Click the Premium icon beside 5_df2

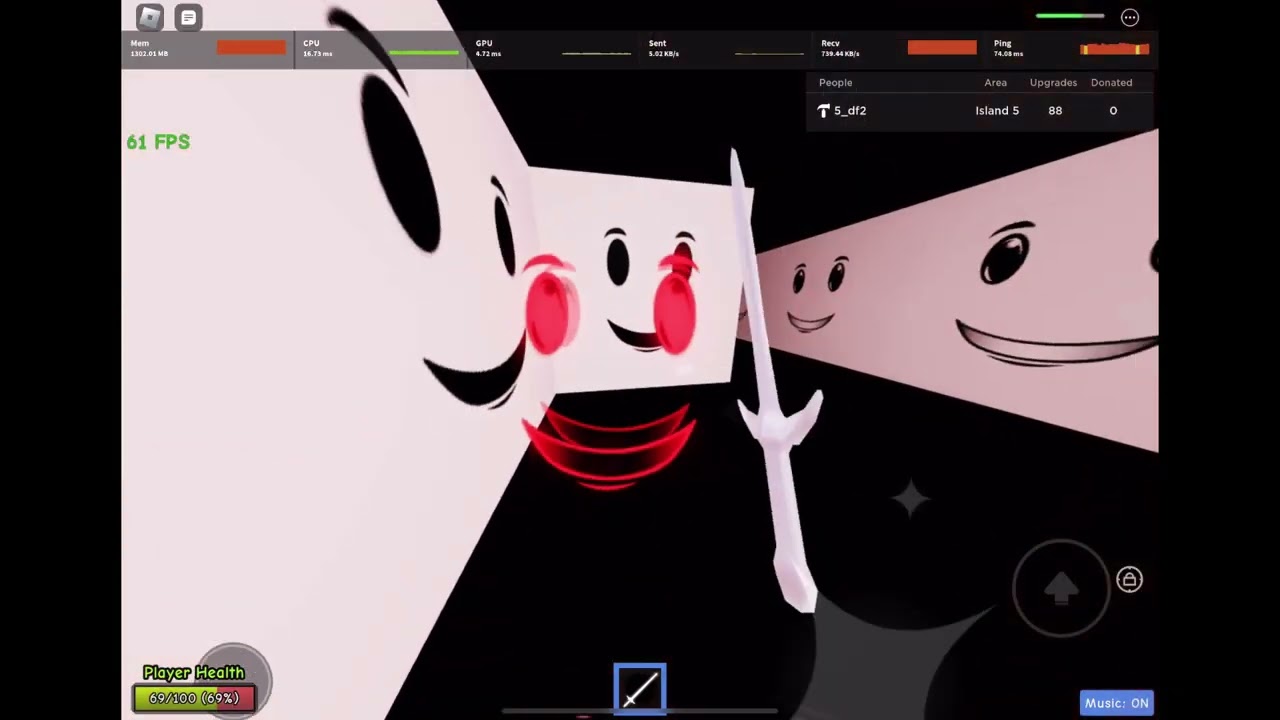pyautogui.click(x=824, y=110)
